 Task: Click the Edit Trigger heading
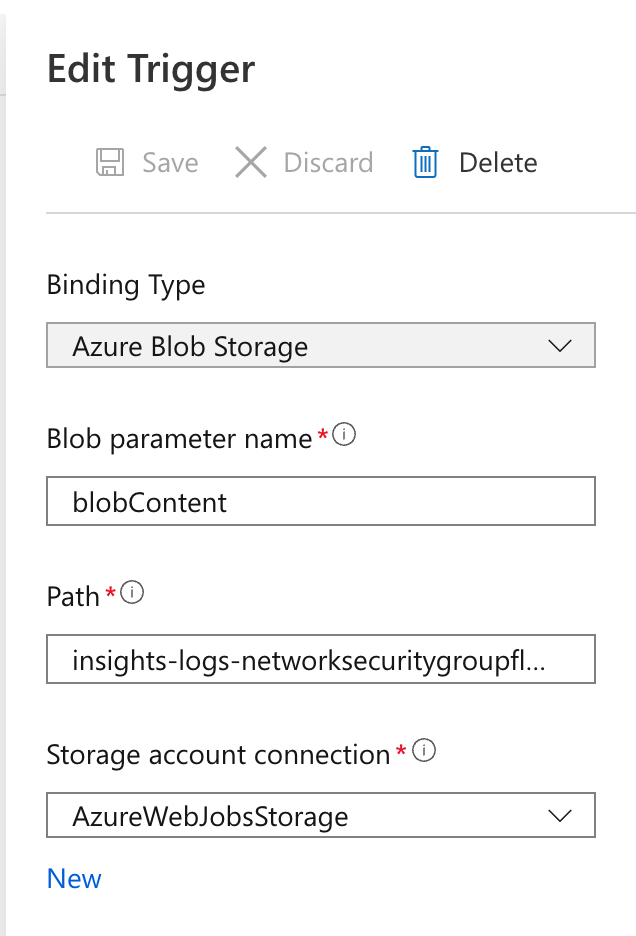coord(151,70)
